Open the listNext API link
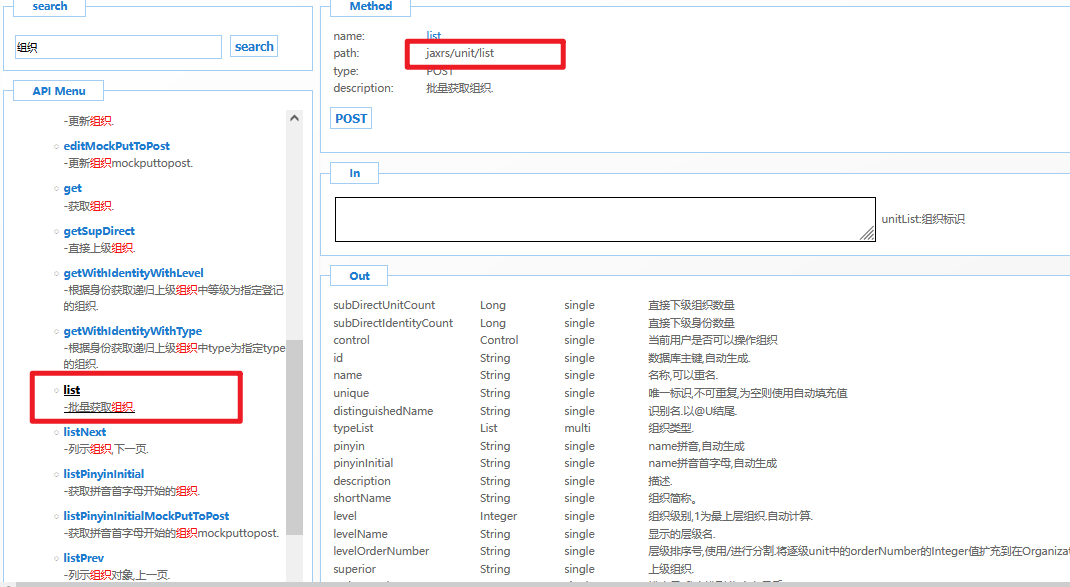The height and width of the screenshot is (587, 1070). [x=85, y=431]
